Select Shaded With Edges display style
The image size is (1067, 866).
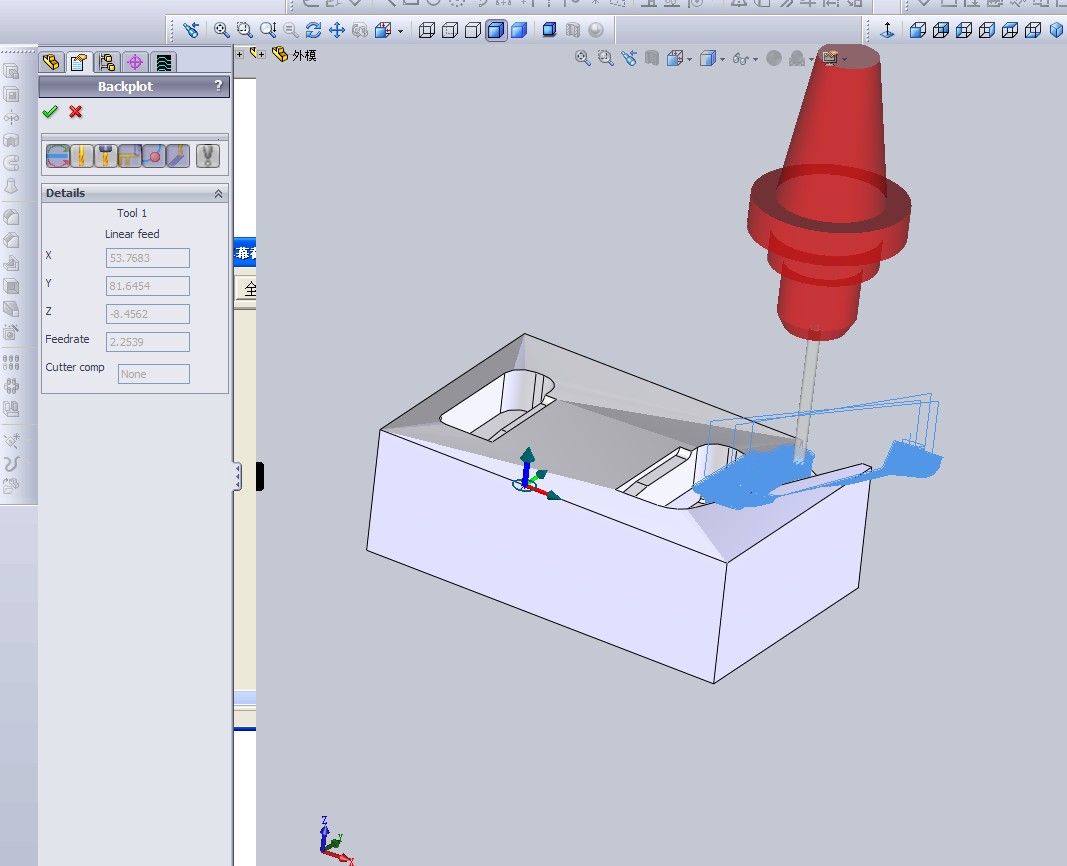point(496,30)
